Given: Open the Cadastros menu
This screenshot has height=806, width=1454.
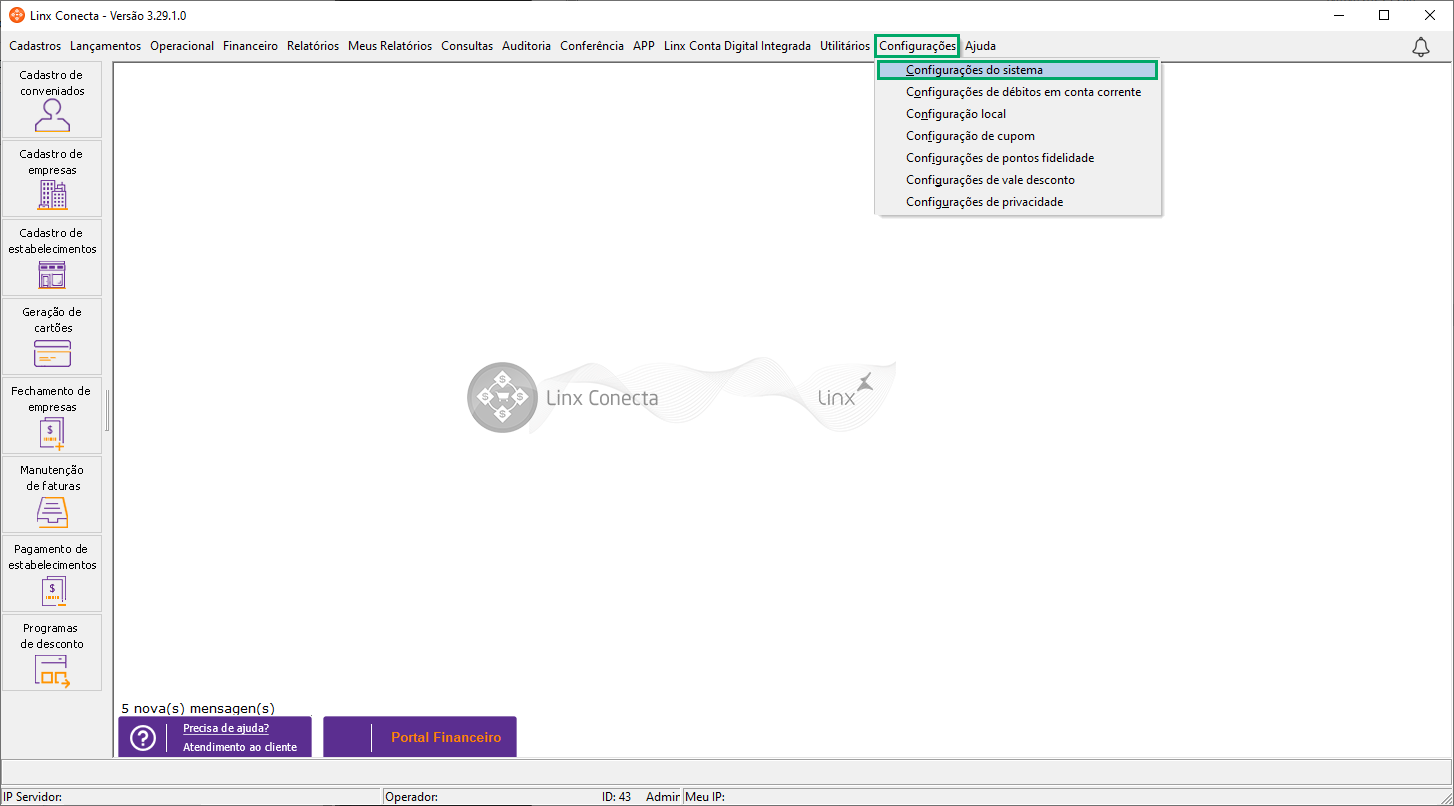Looking at the screenshot, I should click(35, 46).
